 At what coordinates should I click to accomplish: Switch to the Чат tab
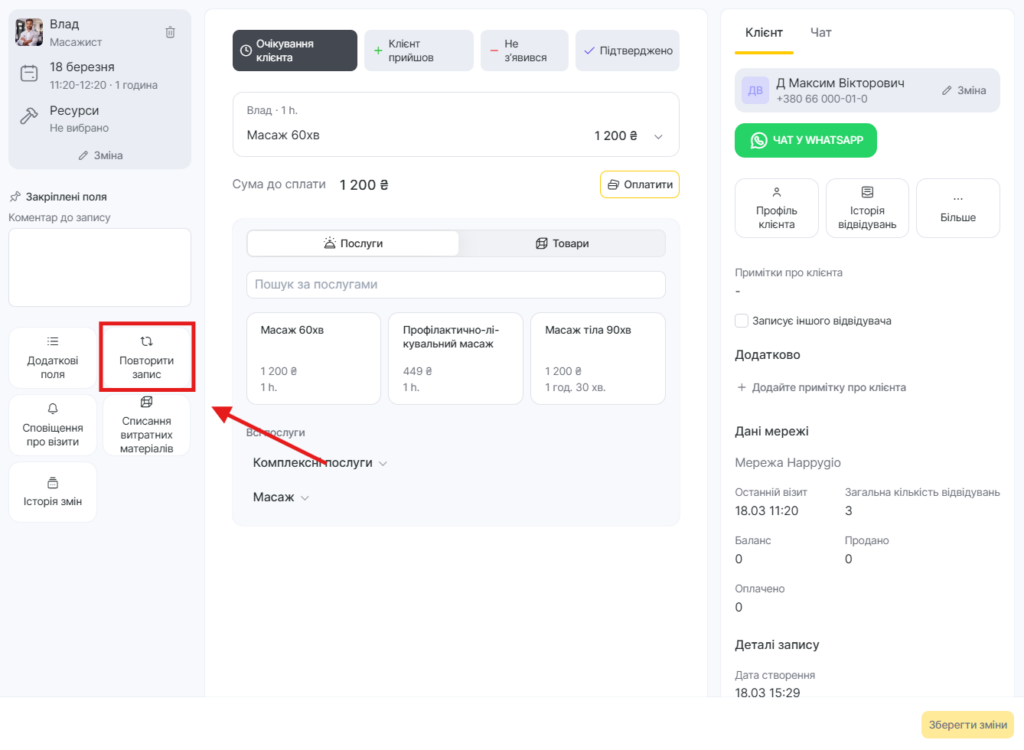coord(820,33)
